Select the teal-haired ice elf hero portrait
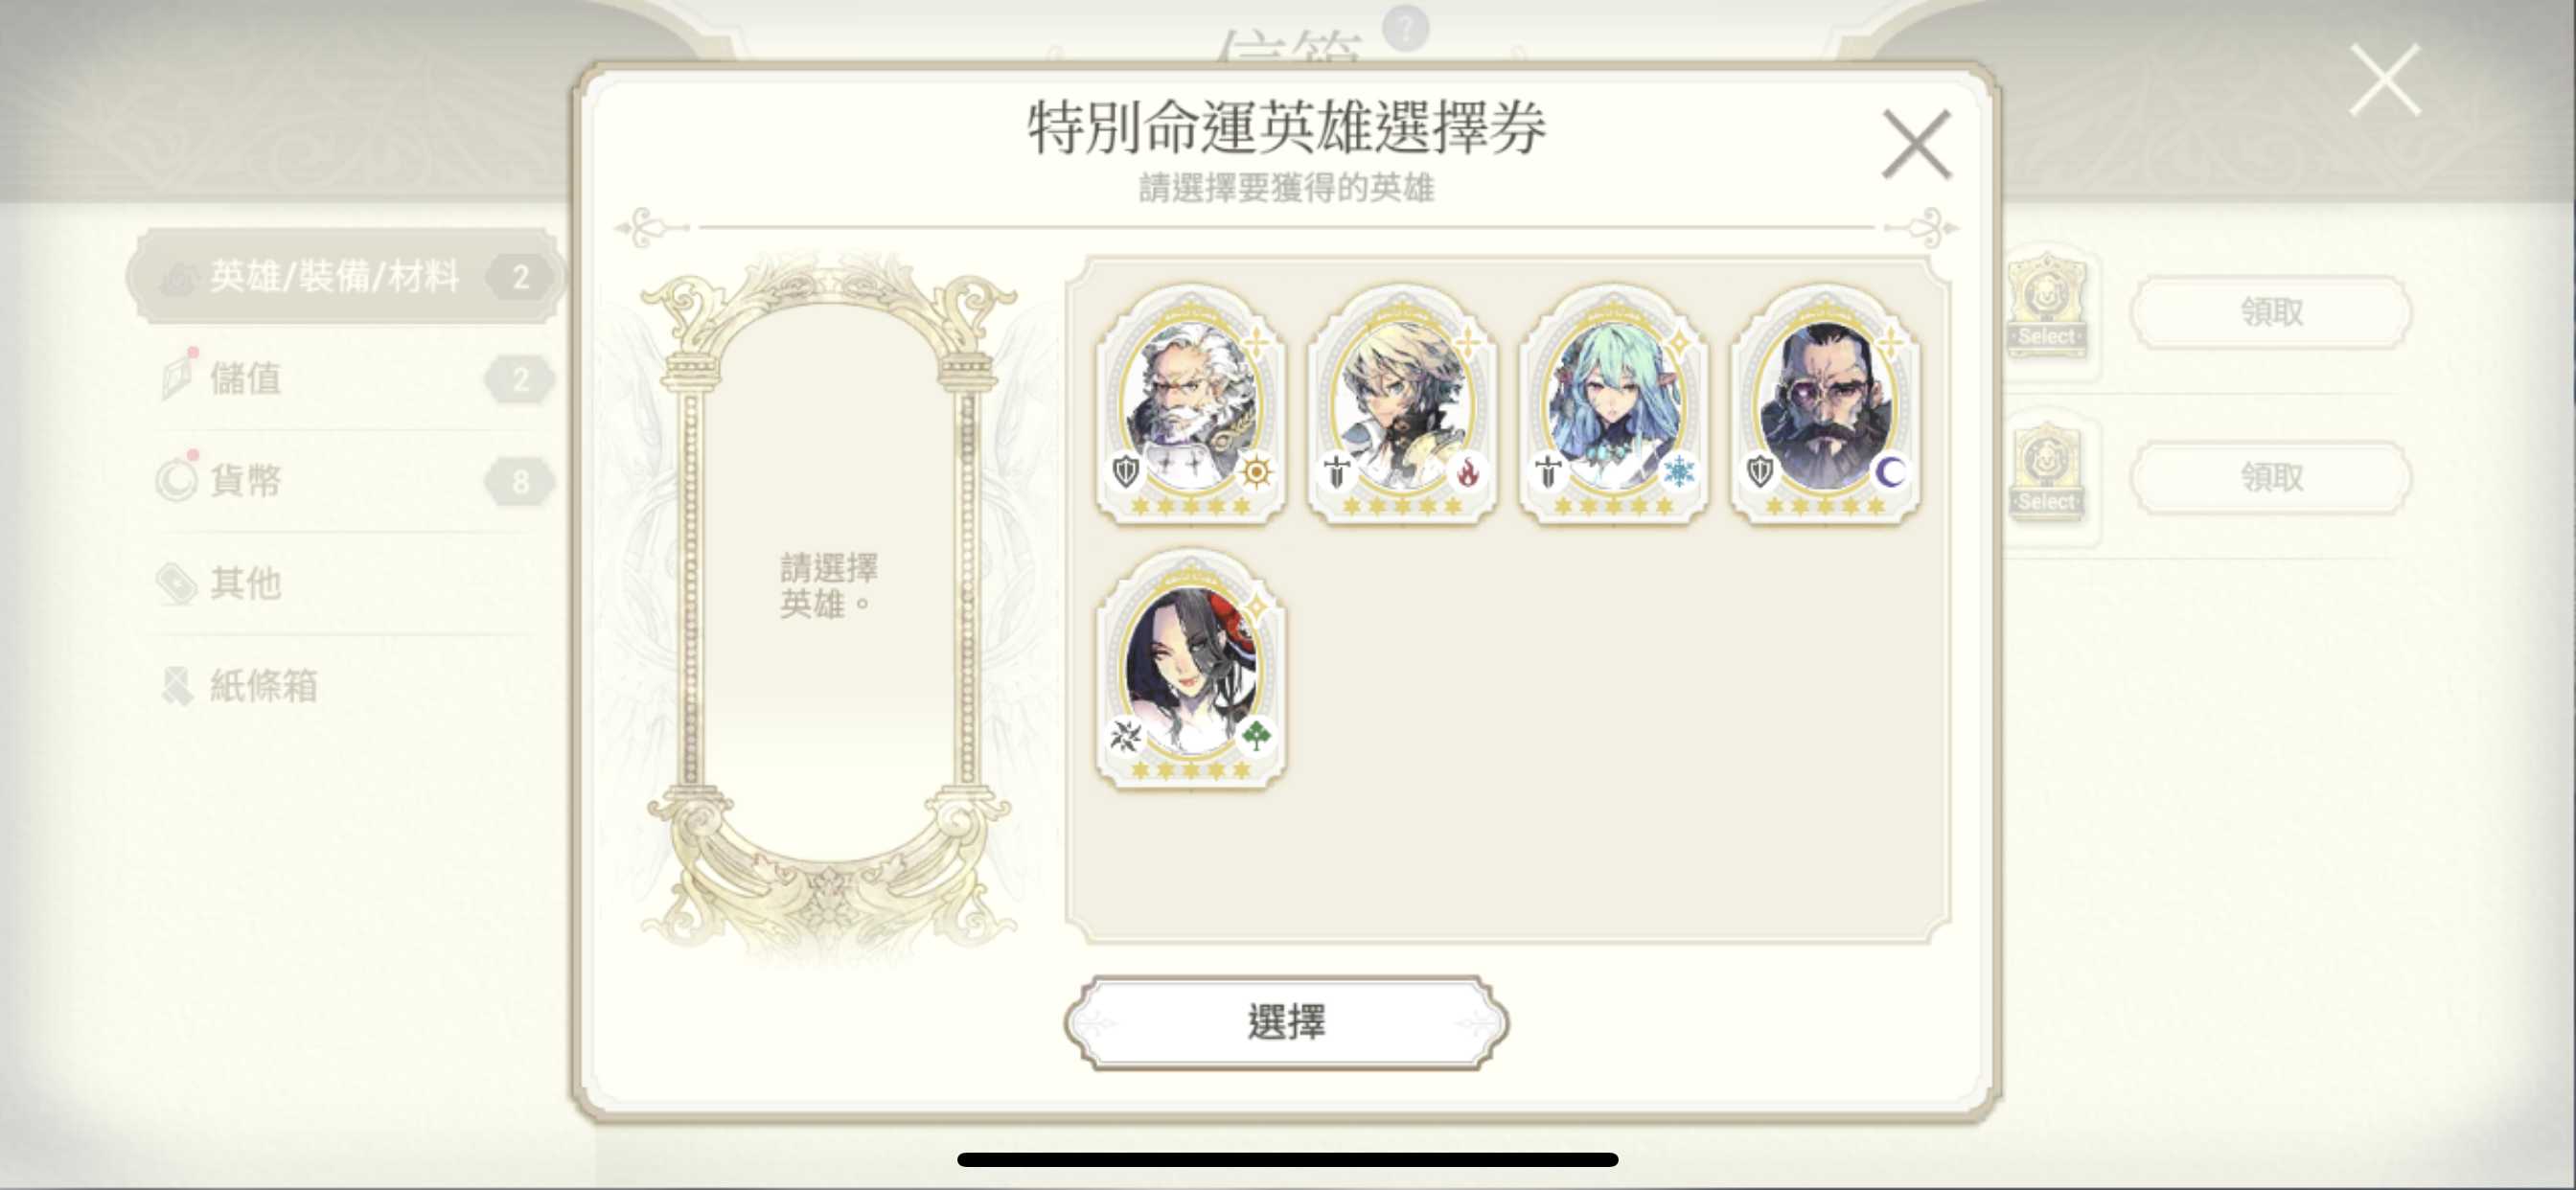This screenshot has height=1190, width=2576. click(1613, 404)
